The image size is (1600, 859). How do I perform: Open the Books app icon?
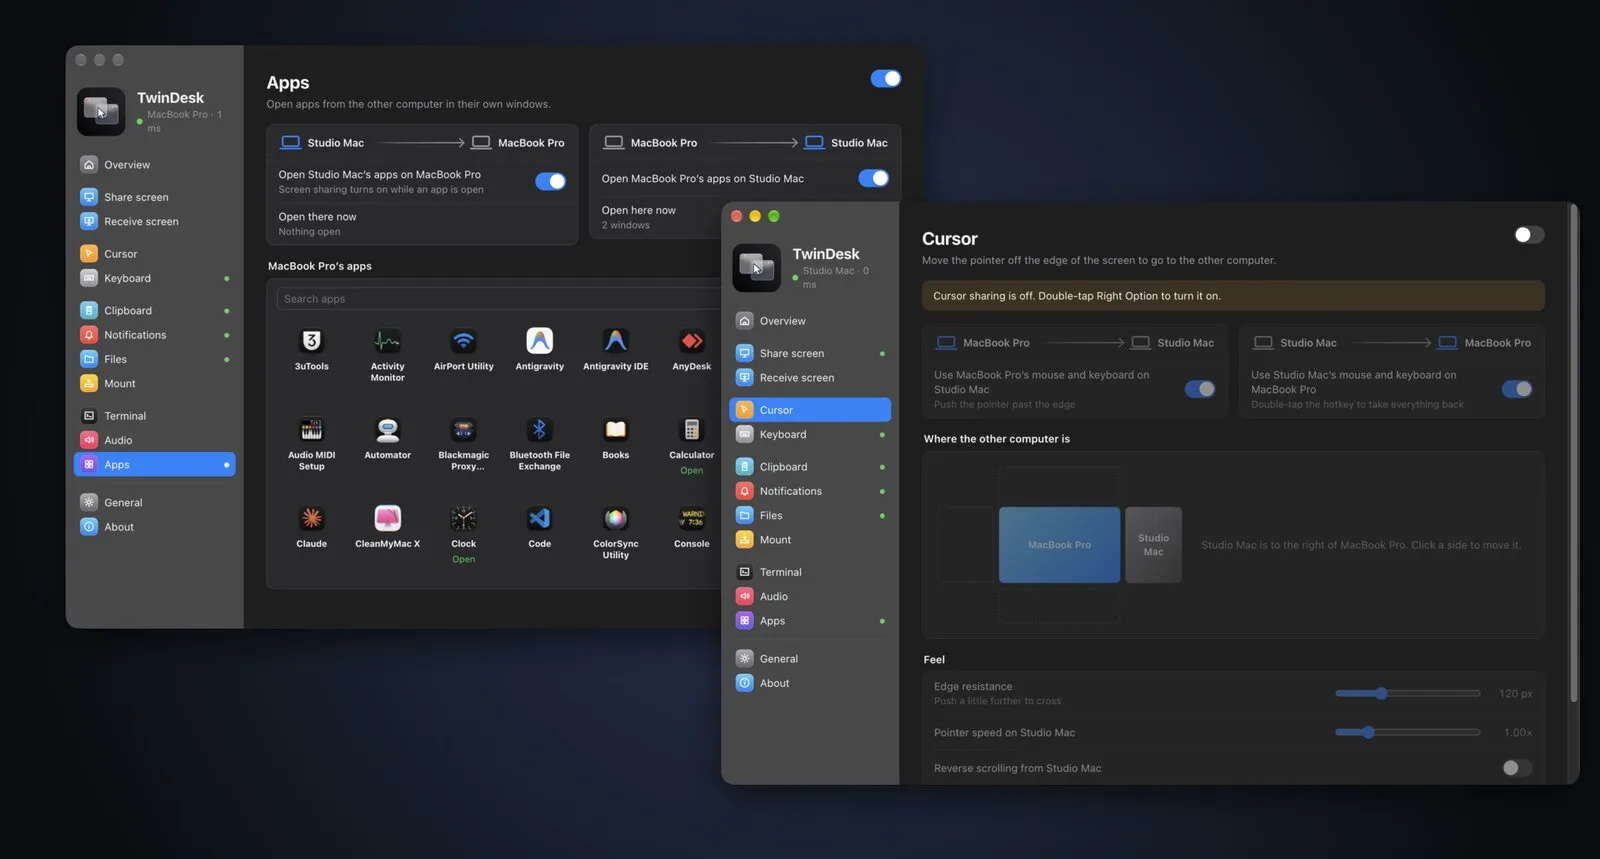616,430
